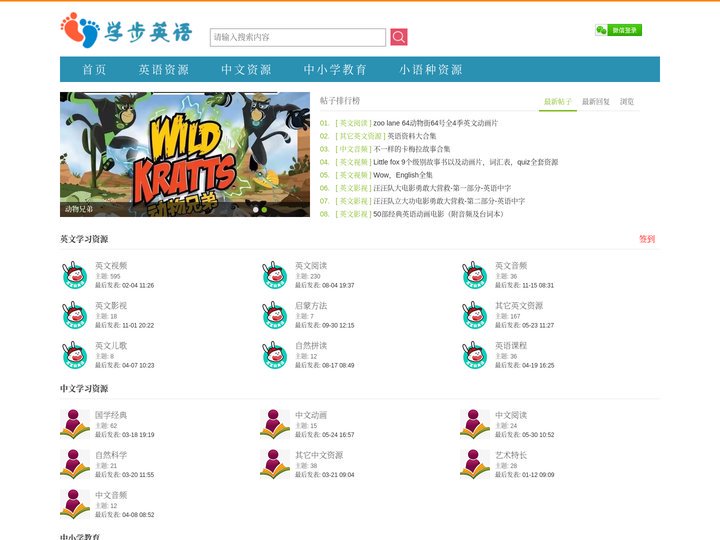Open the 英文影视 forum title
The image size is (720, 540).
pos(111,305)
